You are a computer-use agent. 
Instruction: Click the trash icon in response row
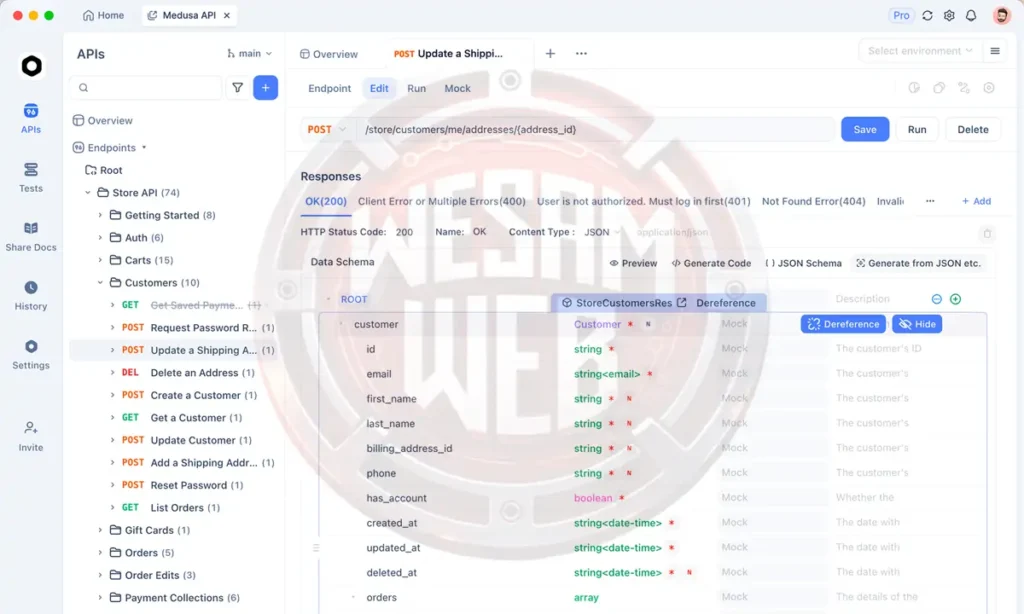click(x=987, y=233)
